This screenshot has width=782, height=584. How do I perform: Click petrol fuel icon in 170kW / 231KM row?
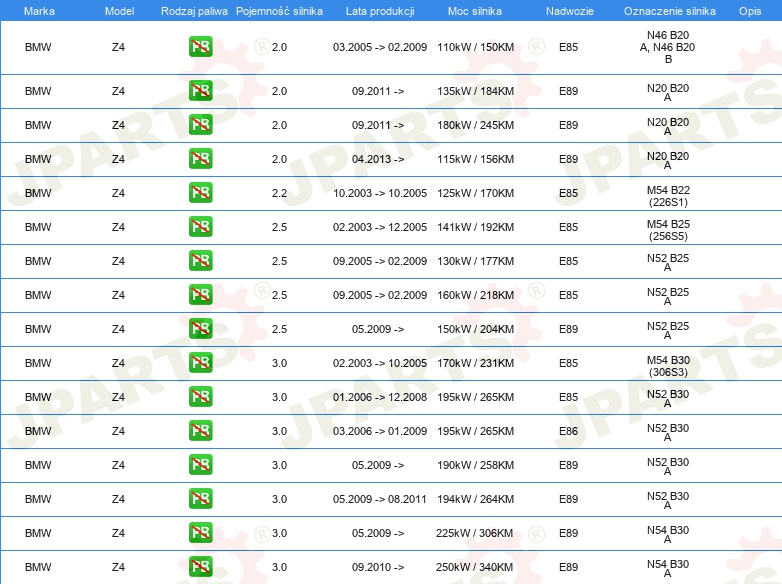200,363
